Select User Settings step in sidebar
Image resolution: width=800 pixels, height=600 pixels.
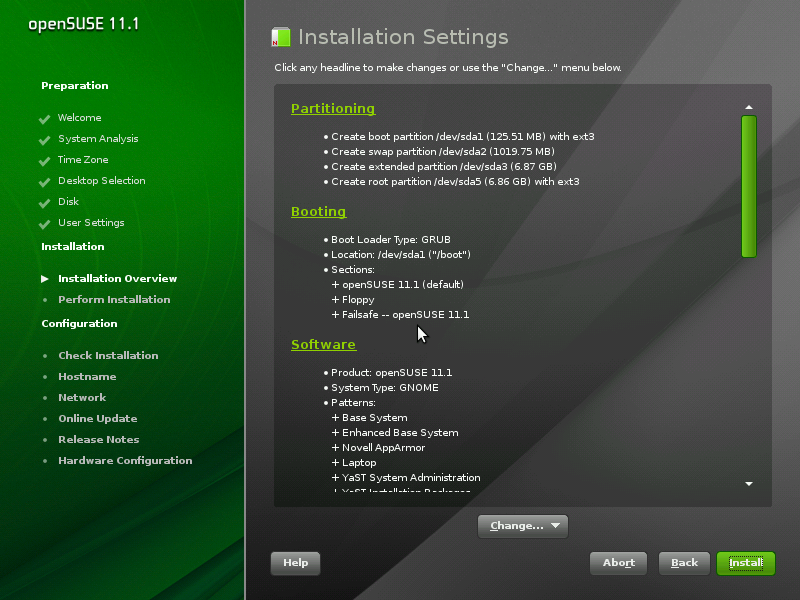click(91, 223)
